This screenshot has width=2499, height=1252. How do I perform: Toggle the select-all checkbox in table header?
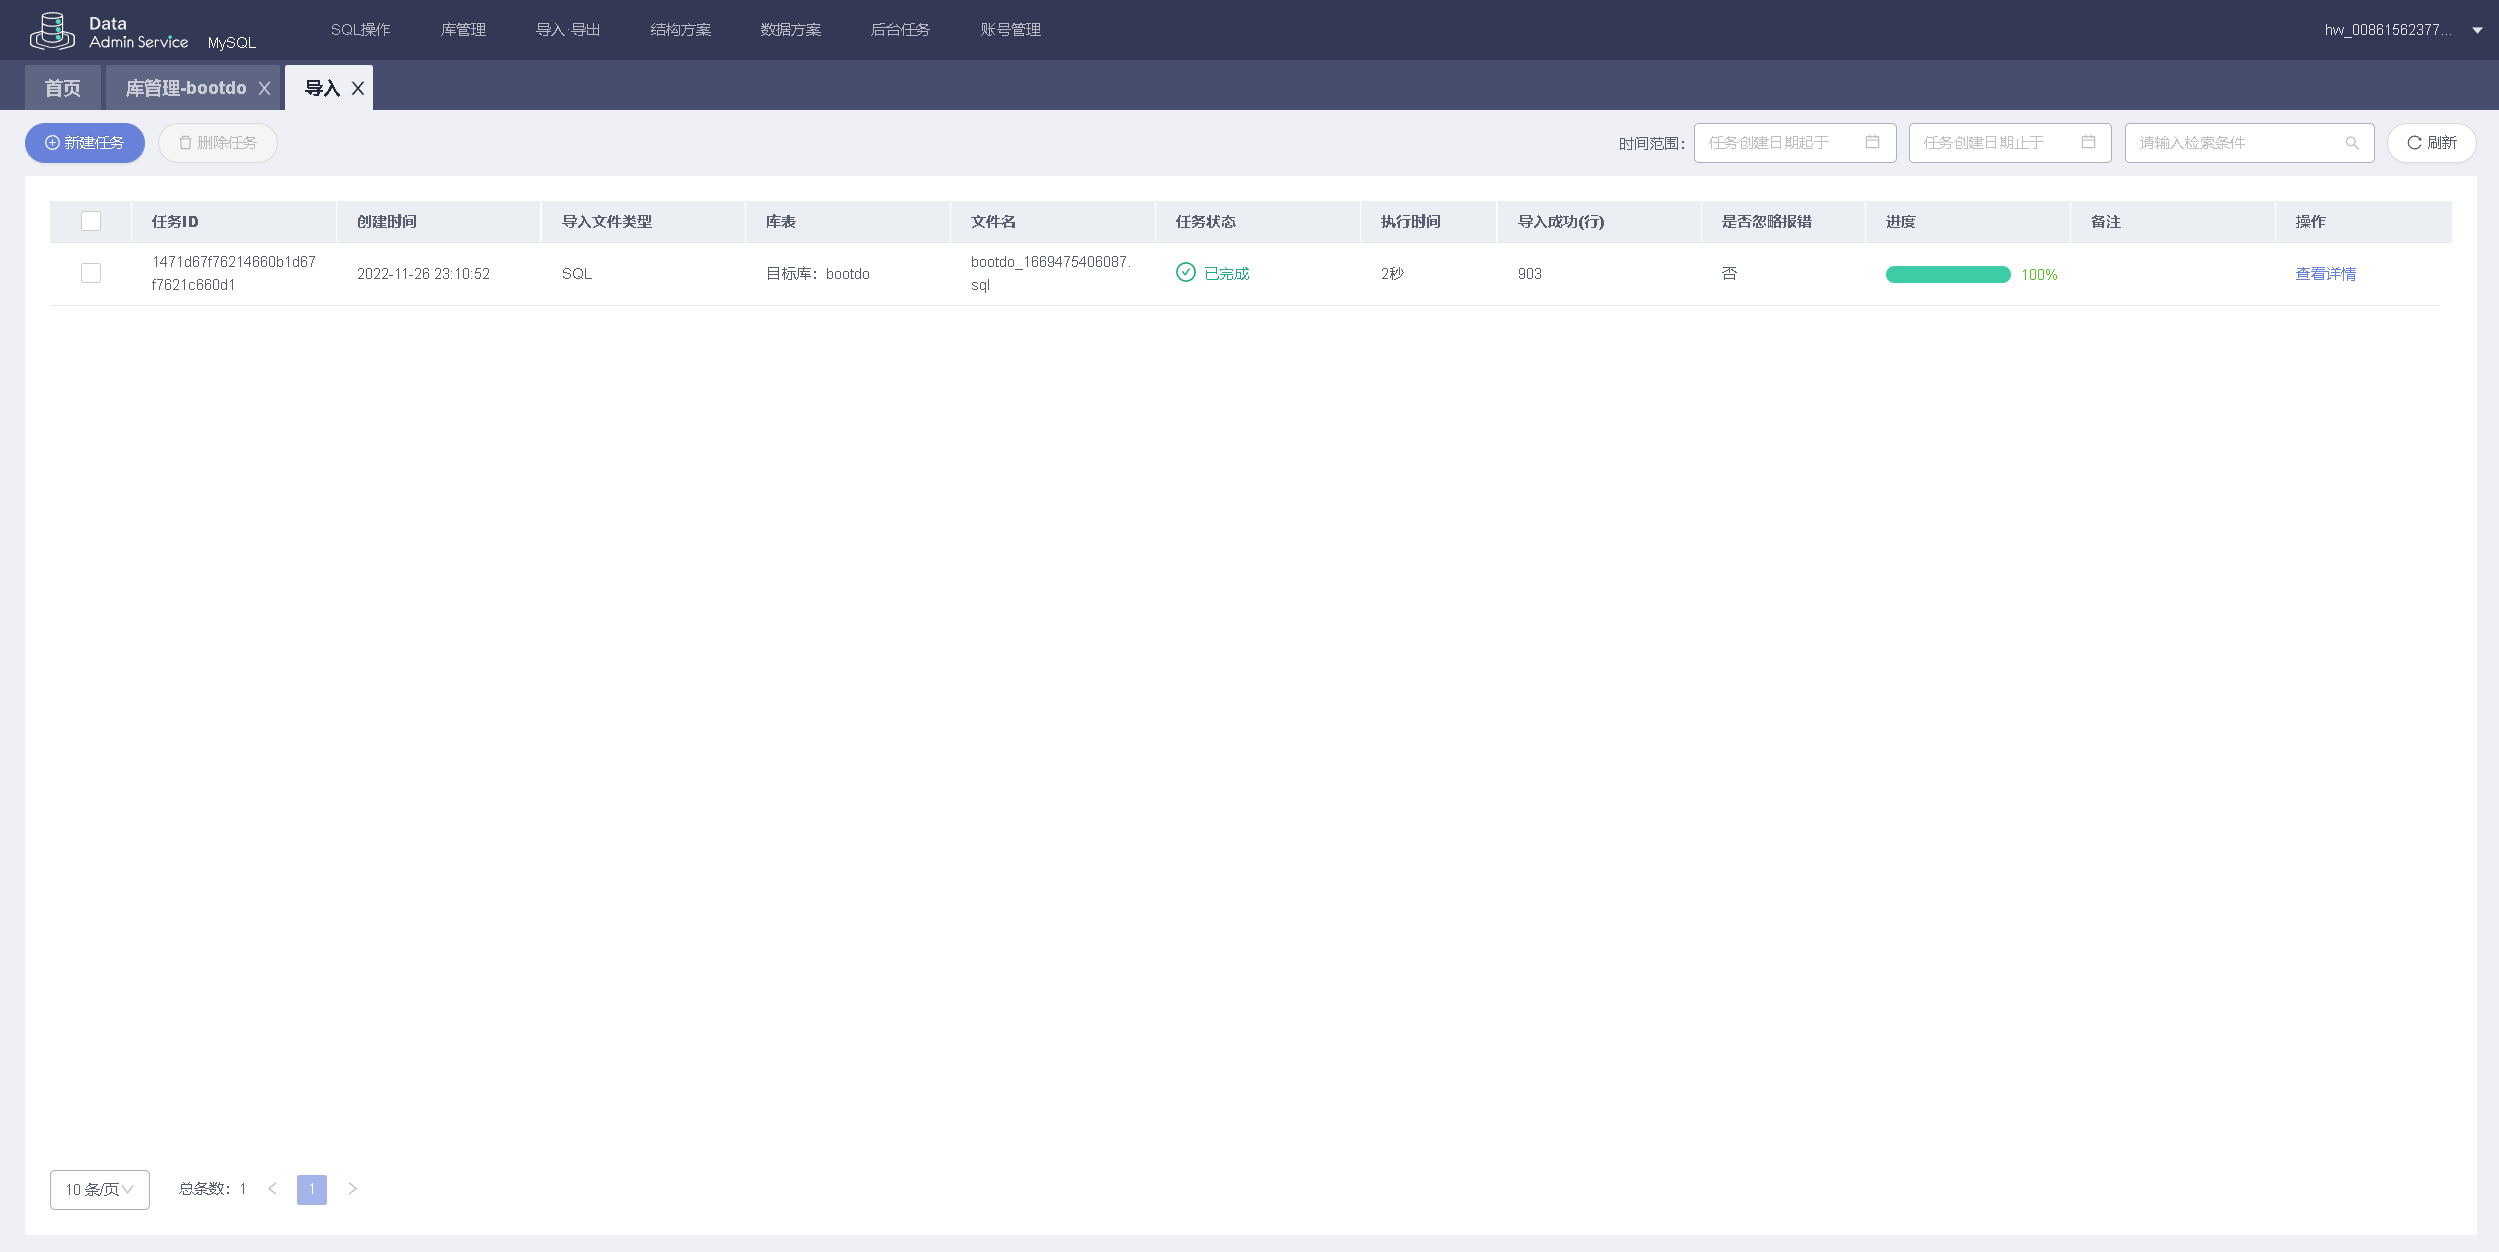pyautogui.click(x=91, y=221)
